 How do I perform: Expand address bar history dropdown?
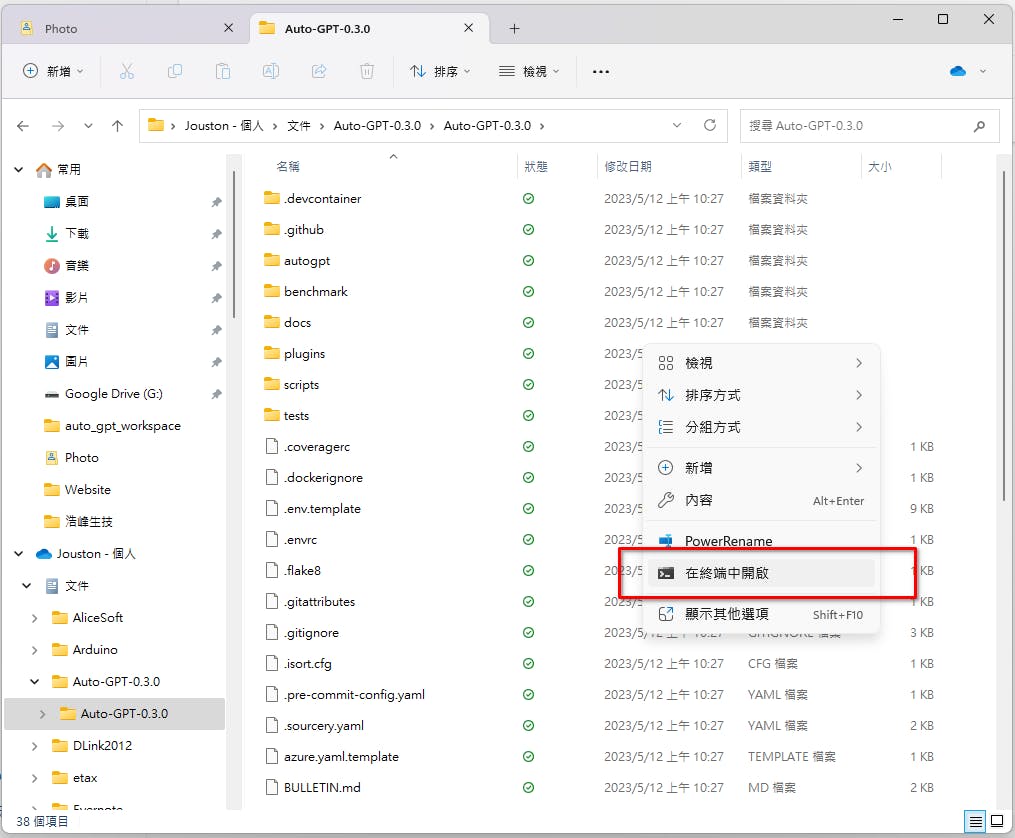coord(677,125)
